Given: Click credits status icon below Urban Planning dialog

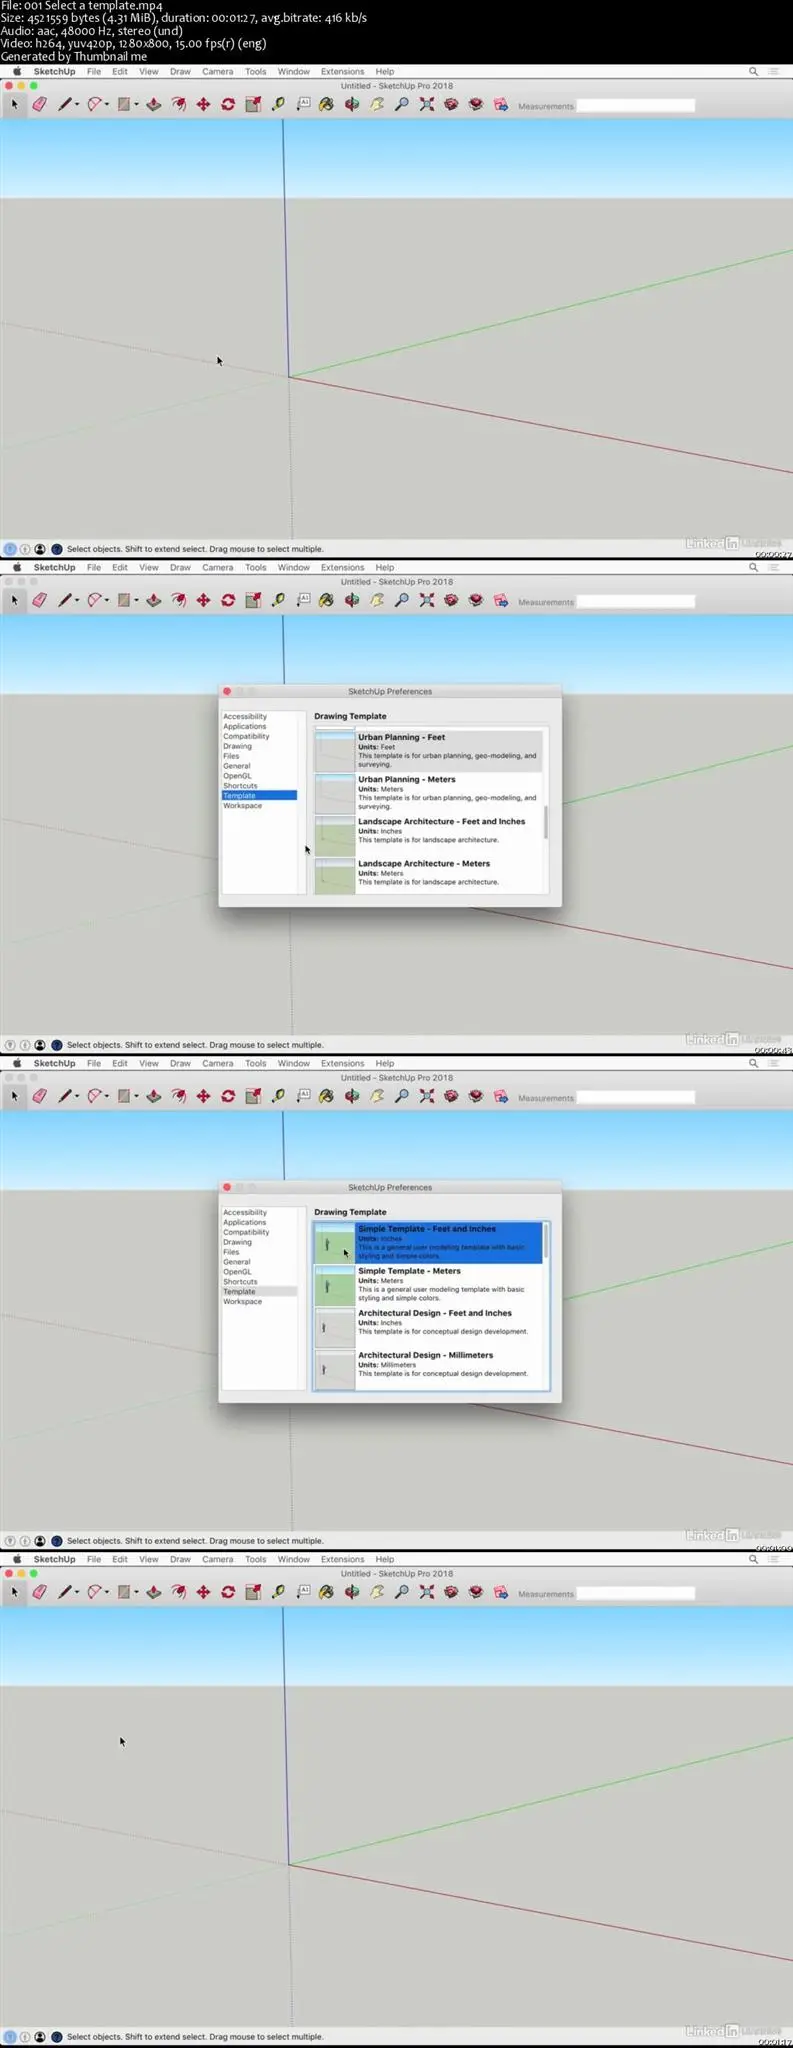Looking at the screenshot, I should tap(25, 1045).
